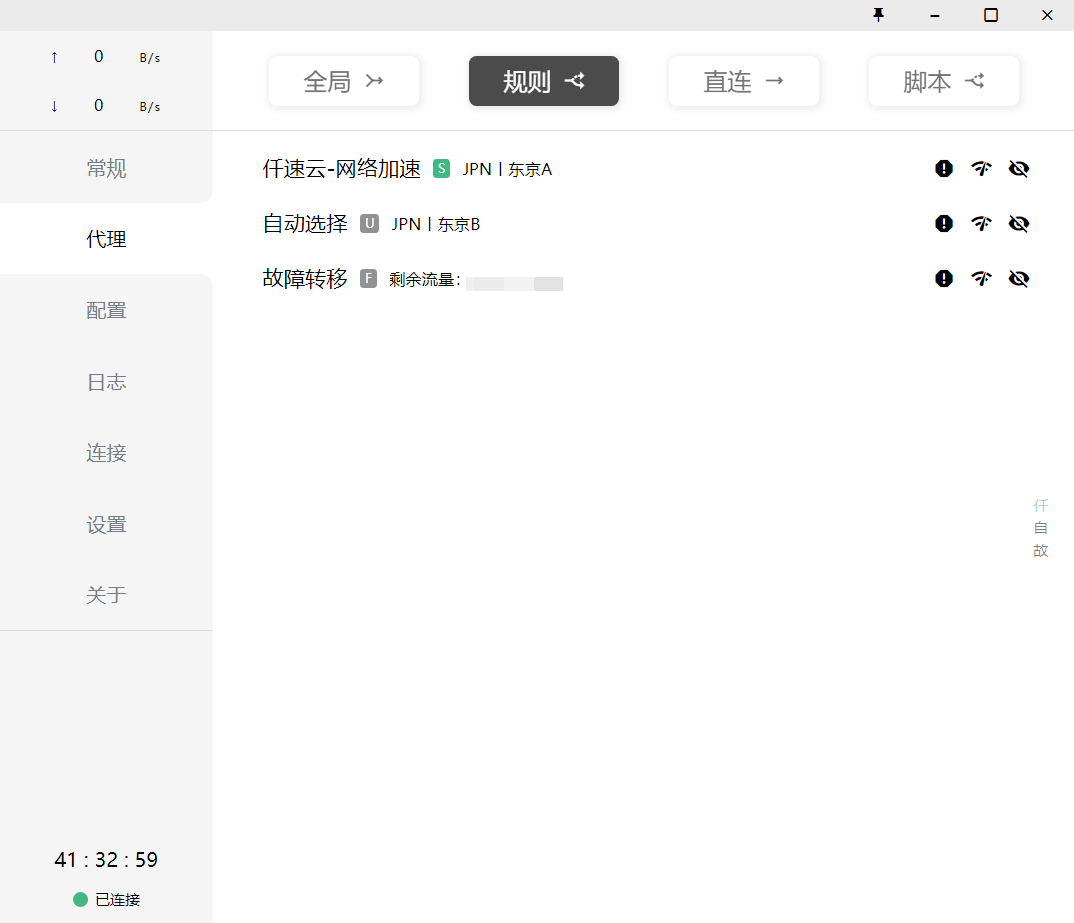The width and height of the screenshot is (1074, 923).
Task: Show info for 自动选择 group
Action: 944,224
